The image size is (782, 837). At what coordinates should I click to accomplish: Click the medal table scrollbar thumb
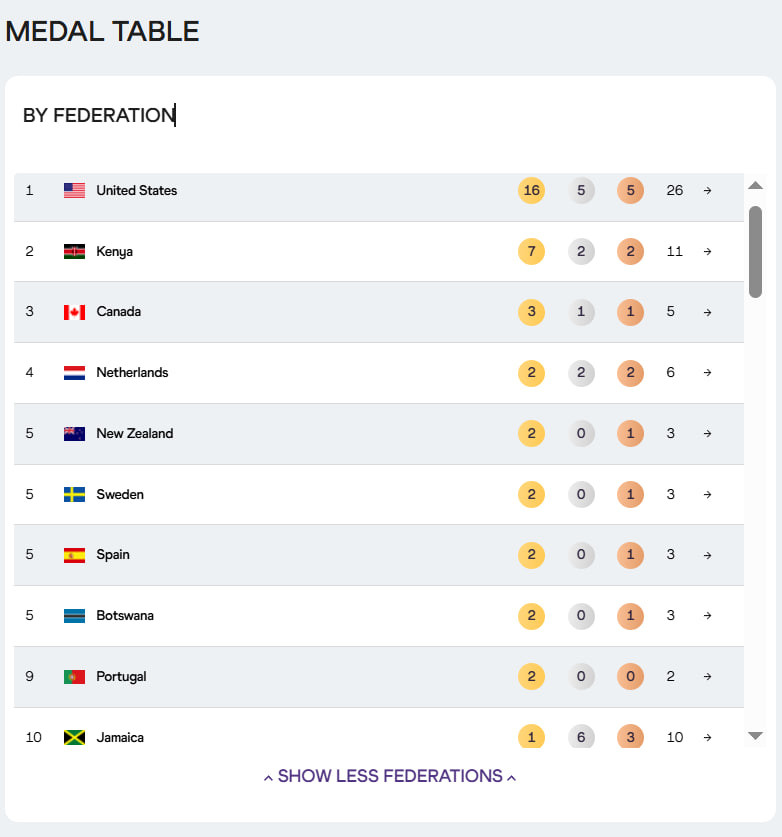click(x=756, y=251)
